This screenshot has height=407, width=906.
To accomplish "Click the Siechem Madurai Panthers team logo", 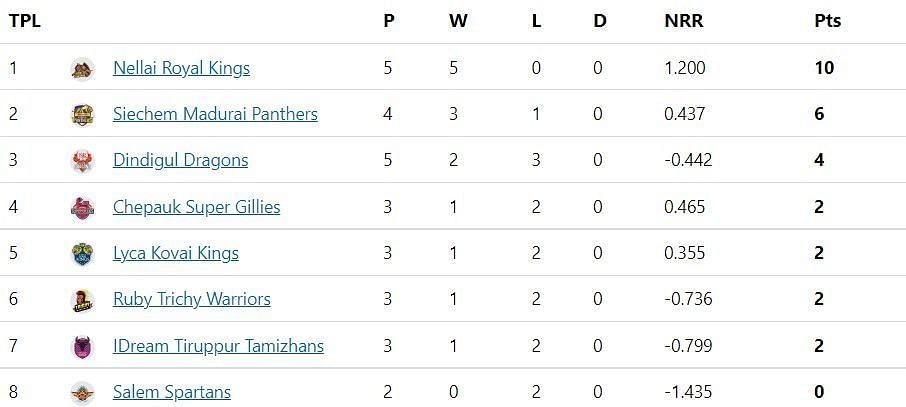I will (x=82, y=114).
